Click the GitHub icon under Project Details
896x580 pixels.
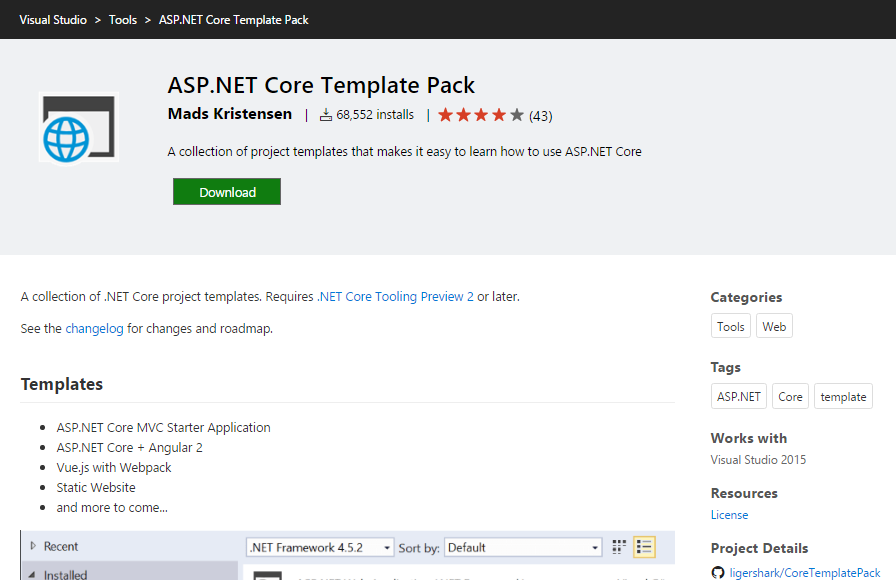pyautogui.click(x=717, y=573)
